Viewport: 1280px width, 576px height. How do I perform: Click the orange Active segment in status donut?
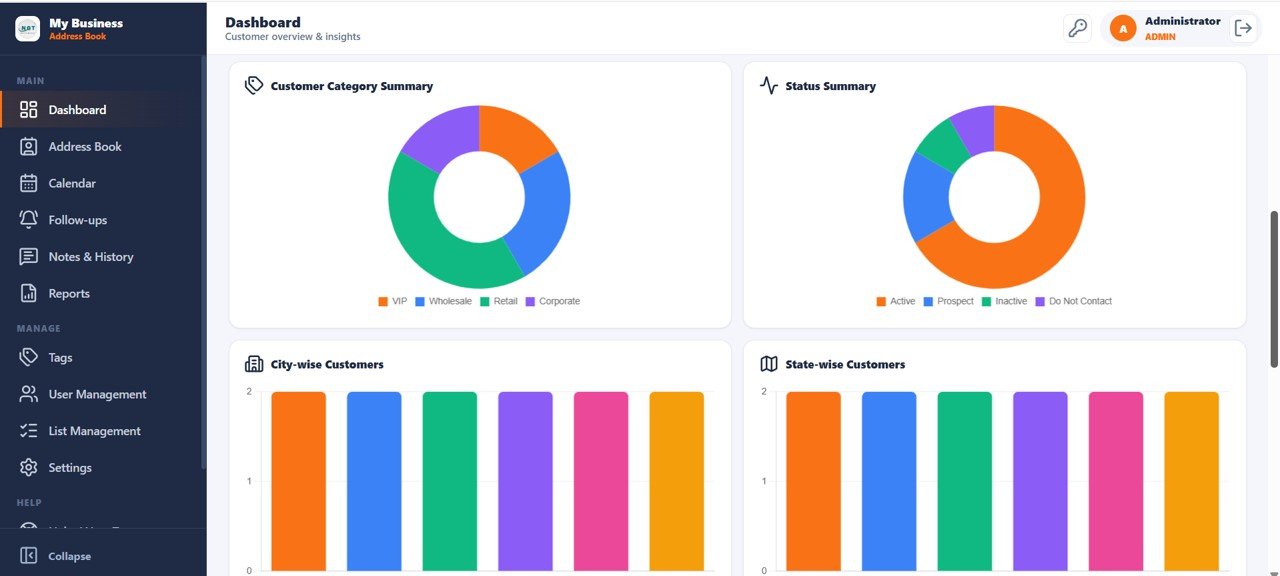[1055, 230]
